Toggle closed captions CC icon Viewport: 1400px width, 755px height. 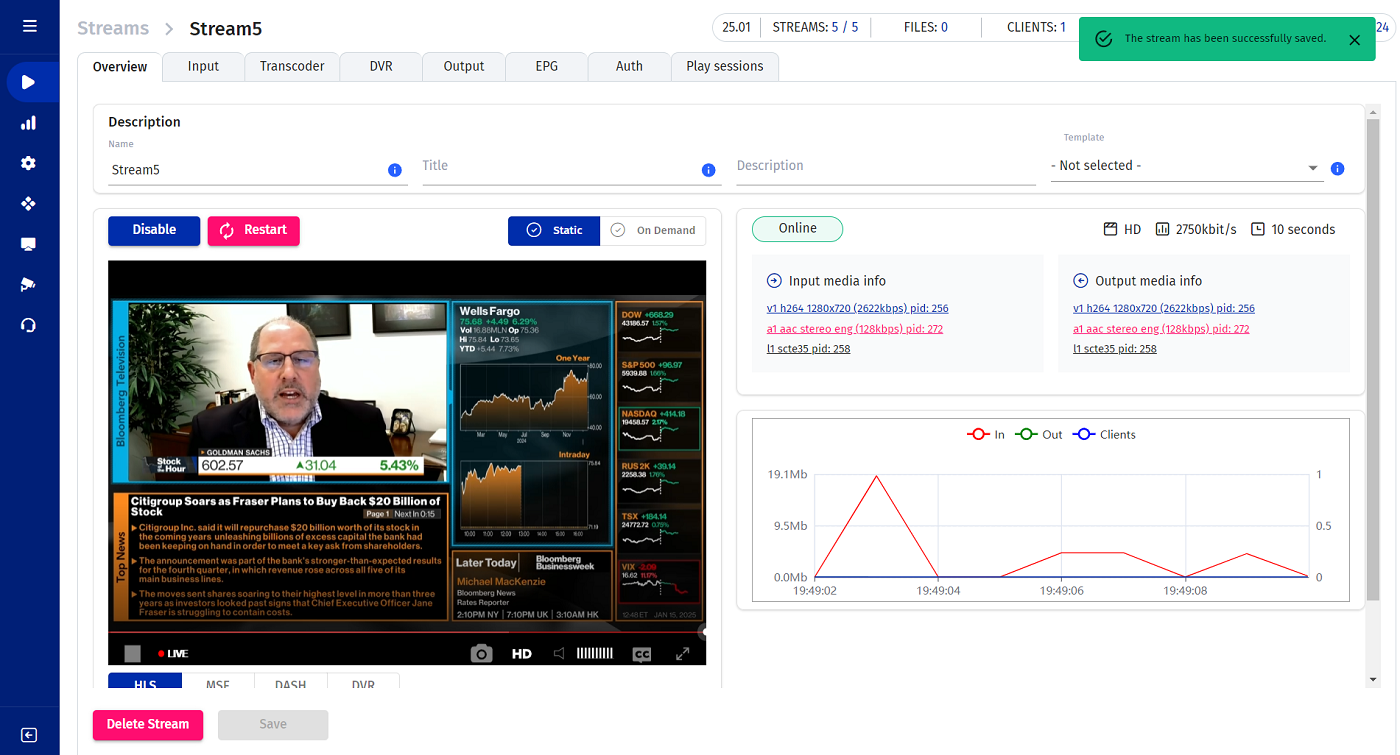[642, 654]
